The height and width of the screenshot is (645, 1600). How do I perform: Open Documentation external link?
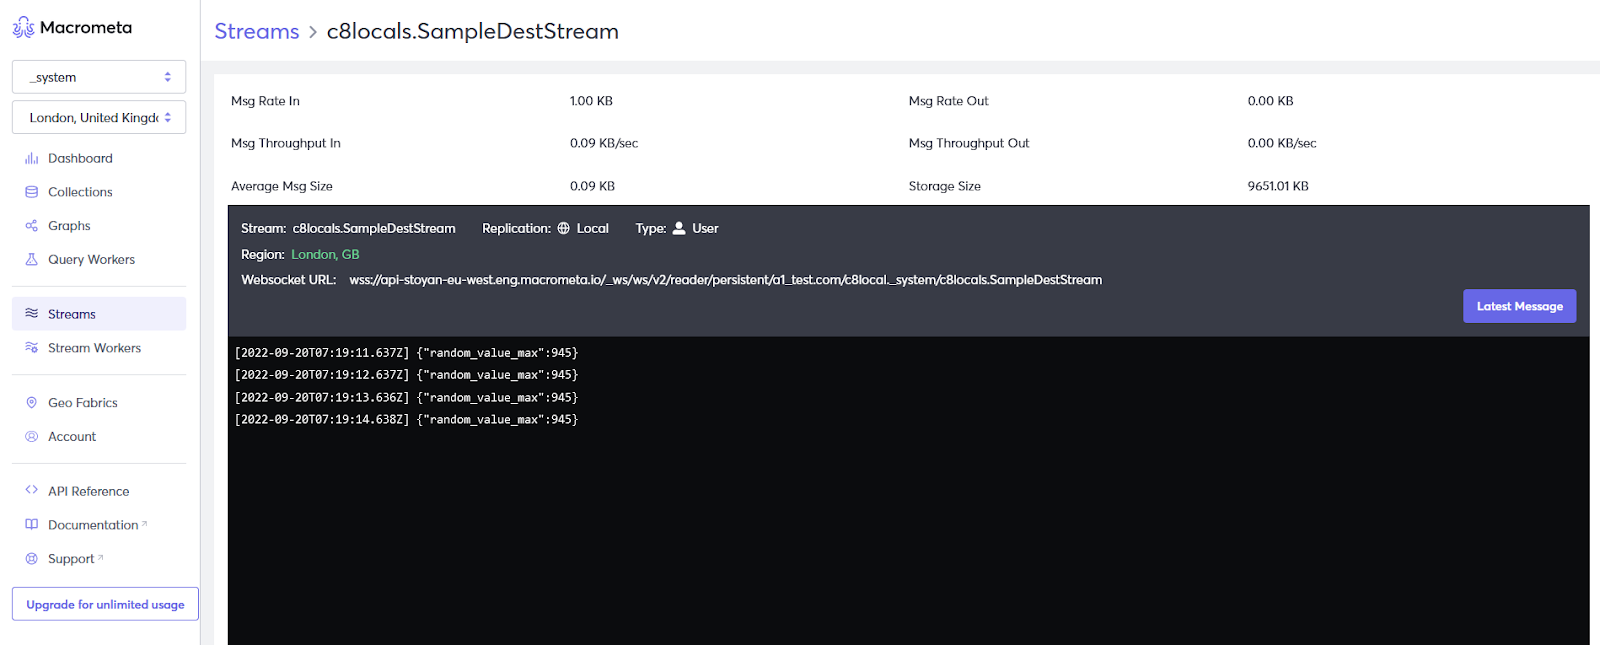pyautogui.click(x=97, y=525)
